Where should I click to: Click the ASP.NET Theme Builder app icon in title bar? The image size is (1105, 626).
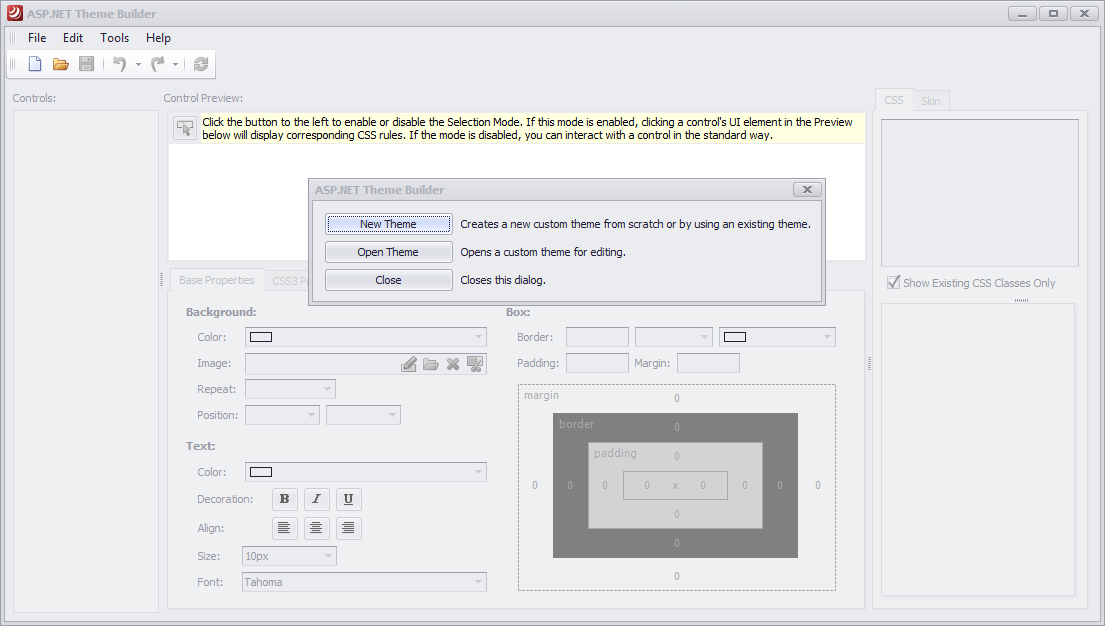(15, 13)
